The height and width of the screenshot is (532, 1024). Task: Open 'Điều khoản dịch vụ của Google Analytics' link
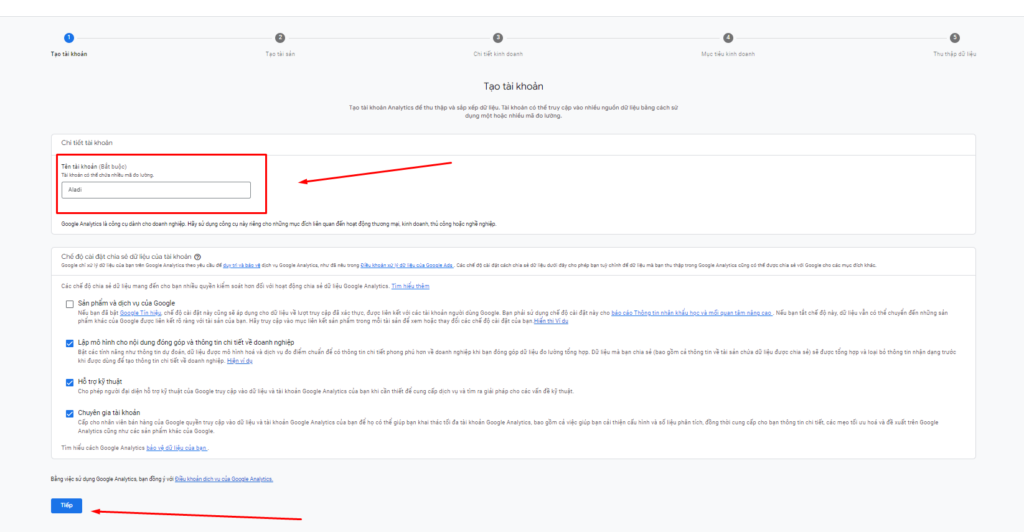[x=224, y=479]
